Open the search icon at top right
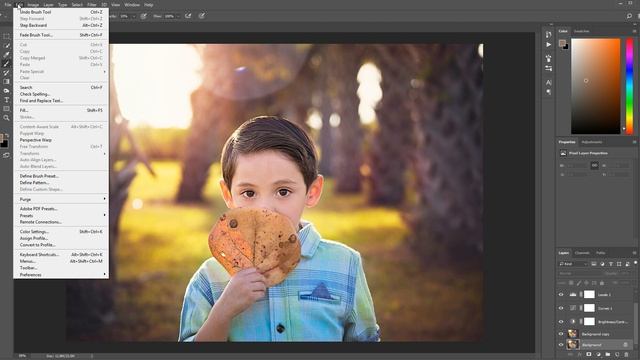The height and width of the screenshot is (360, 640). [629, 16]
